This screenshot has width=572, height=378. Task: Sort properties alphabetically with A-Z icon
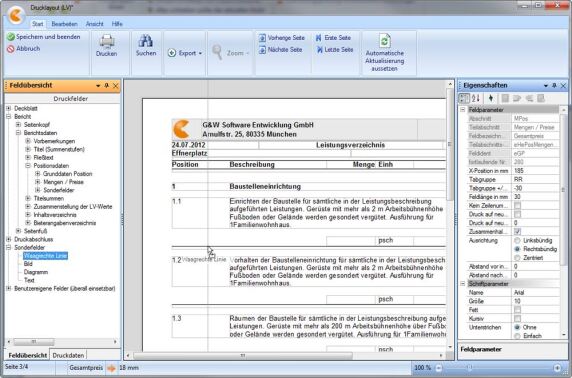pos(476,98)
